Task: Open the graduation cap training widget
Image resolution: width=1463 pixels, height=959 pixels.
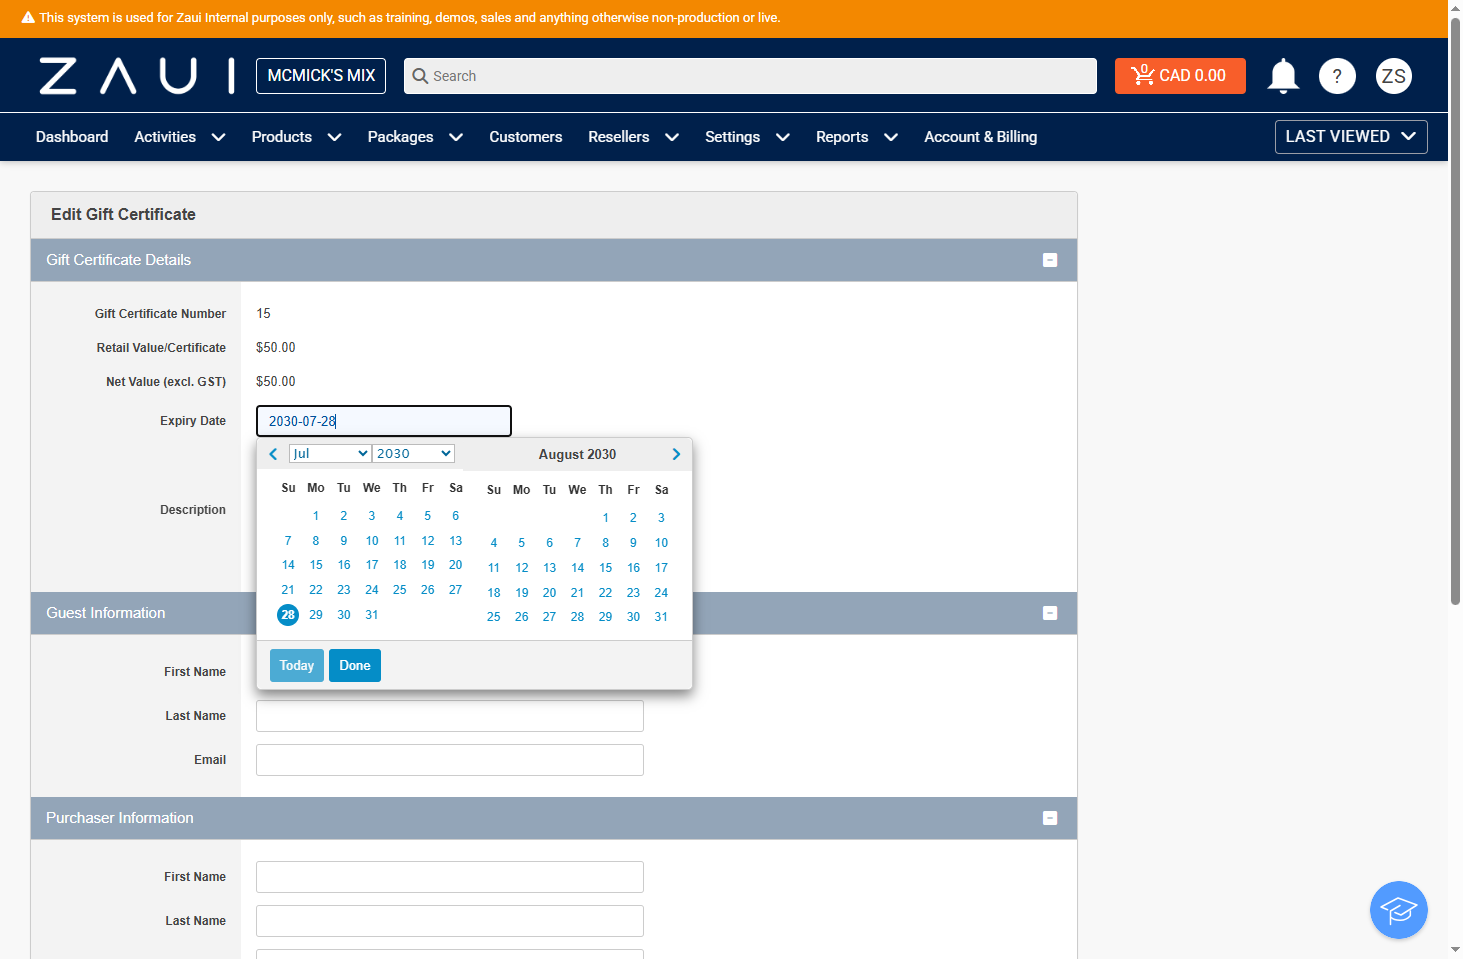Action: coord(1398,910)
